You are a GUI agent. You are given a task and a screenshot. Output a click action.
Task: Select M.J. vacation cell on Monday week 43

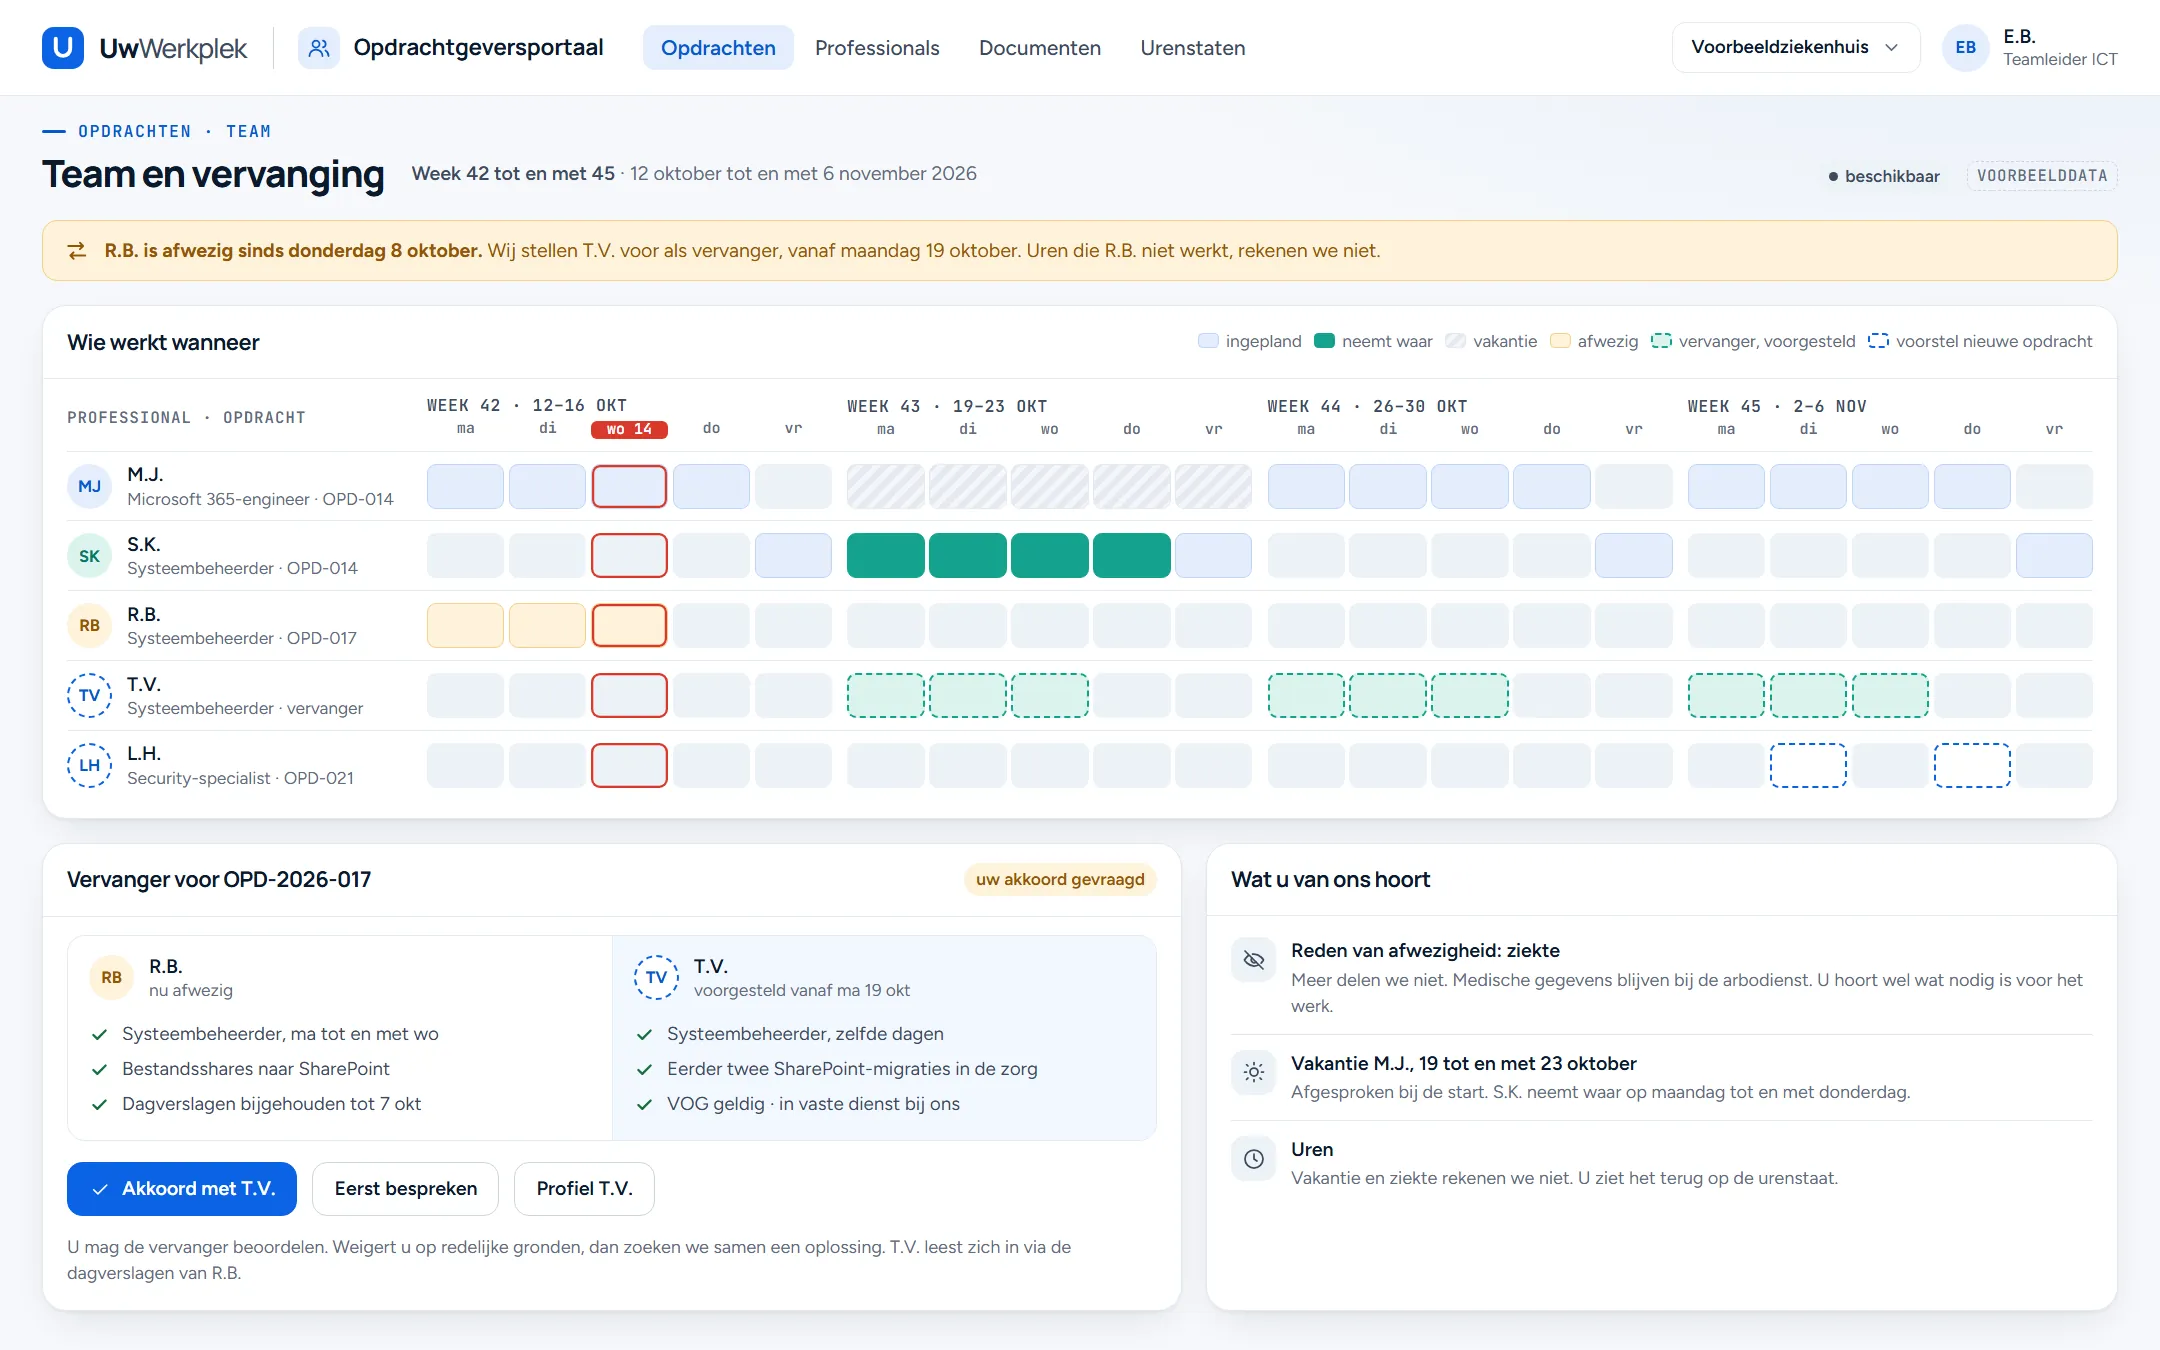point(886,486)
